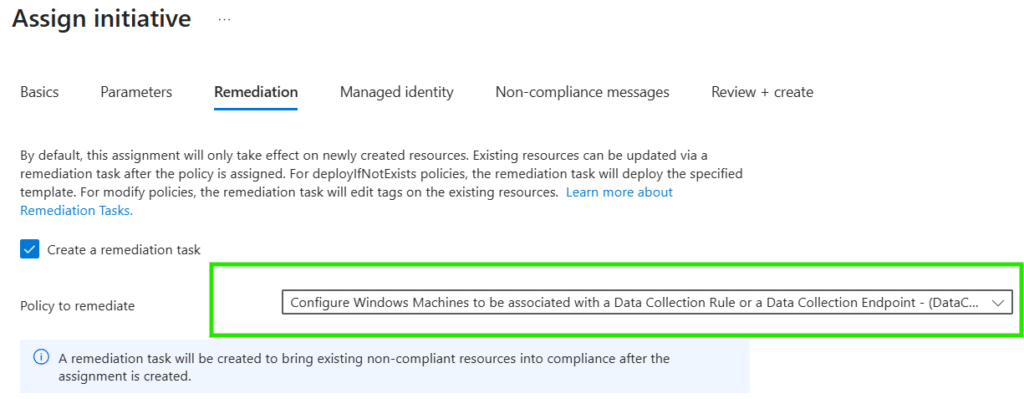Click the 'Learn more about' link
Screen dimensions: 1024x399
(x=619, y=193)
